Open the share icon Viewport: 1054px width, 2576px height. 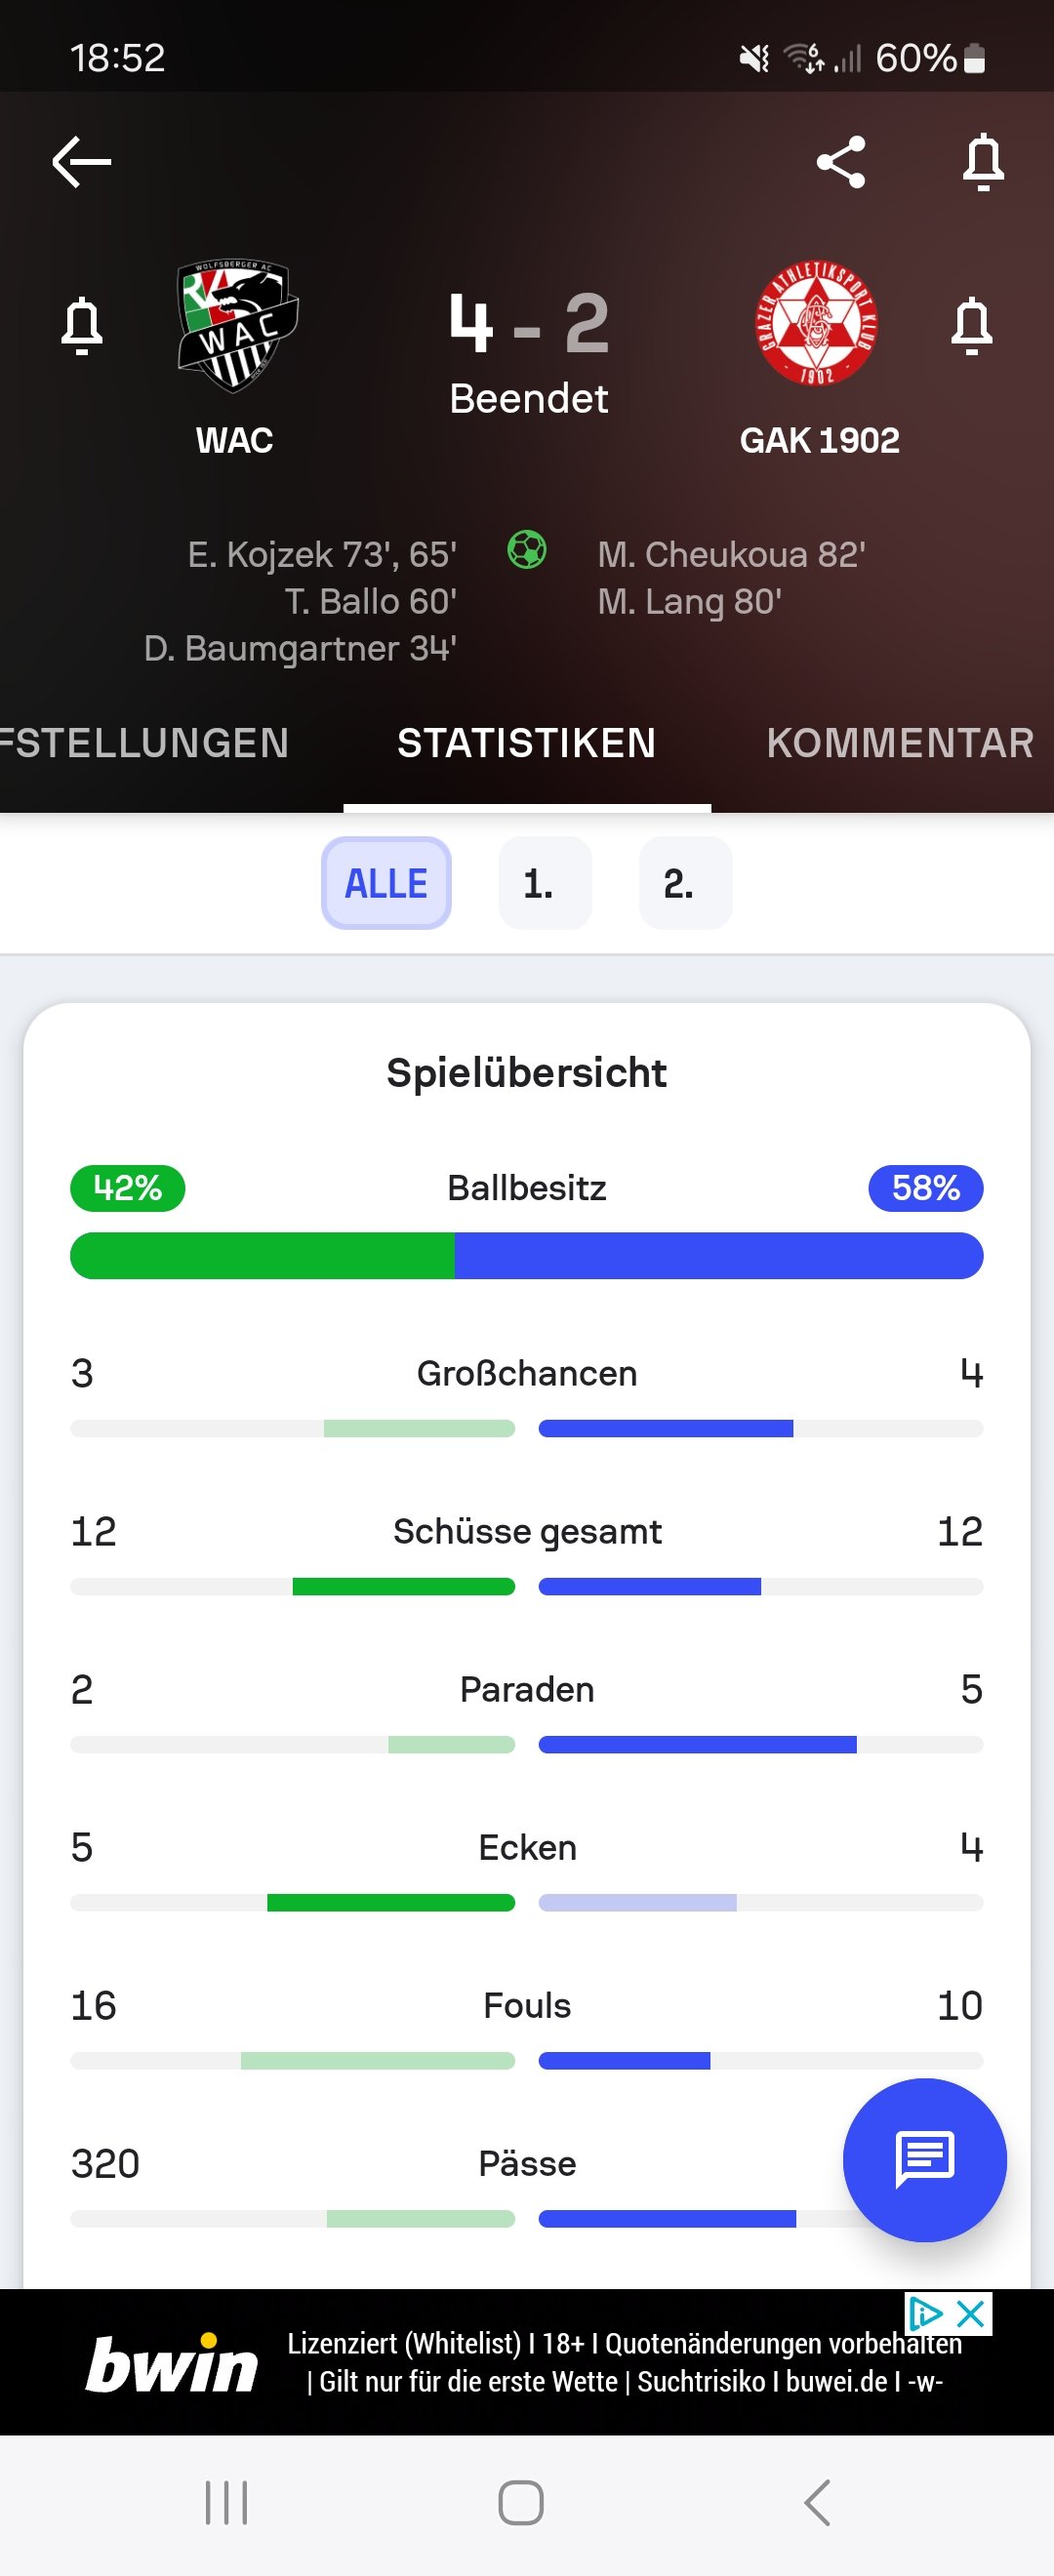(x=841, y=162)
